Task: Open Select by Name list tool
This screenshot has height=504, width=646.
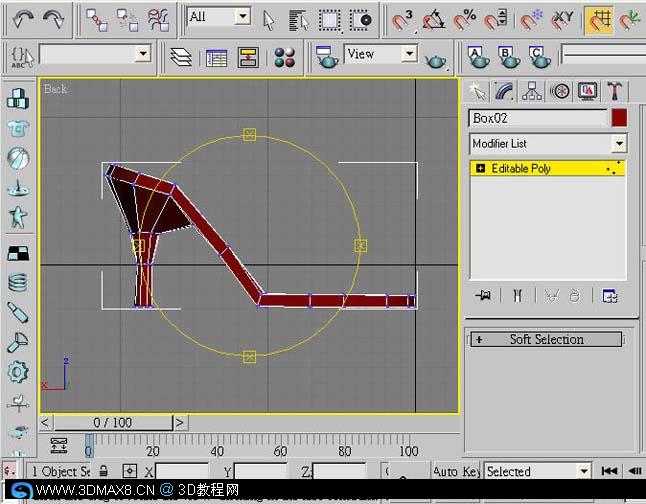Action: 298,20
